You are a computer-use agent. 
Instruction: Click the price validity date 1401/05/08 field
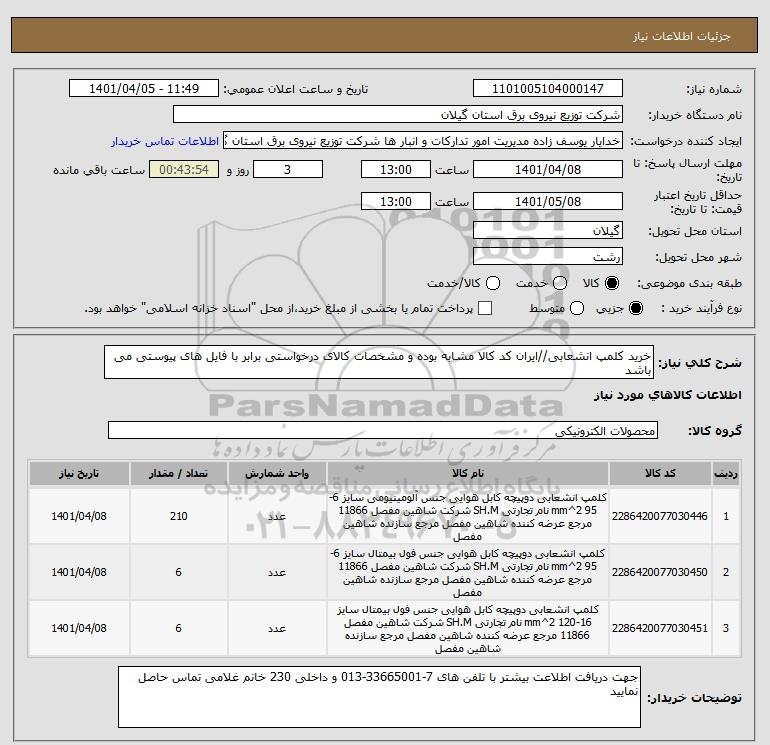tap(548, 202)
